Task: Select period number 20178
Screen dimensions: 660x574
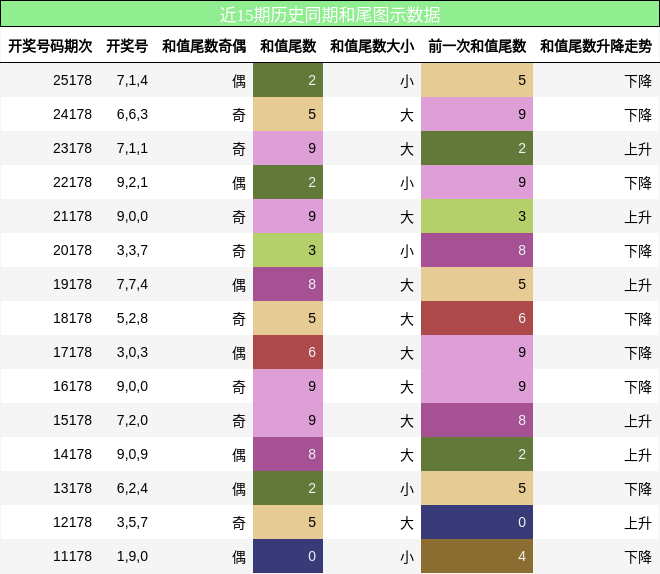Action: click(x=72, y=250)
